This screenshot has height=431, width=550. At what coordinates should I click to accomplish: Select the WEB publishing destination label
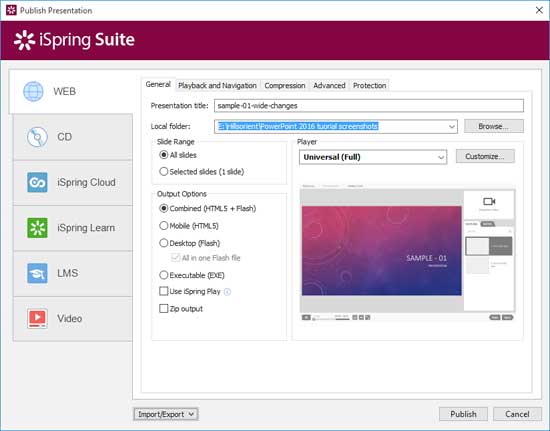(x=65, y=92)
